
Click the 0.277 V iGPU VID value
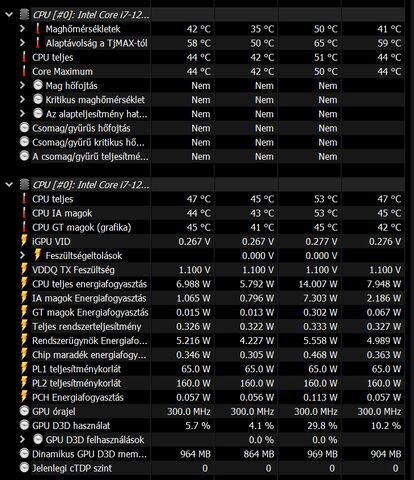pyautogui.click(x=321, y=242)
